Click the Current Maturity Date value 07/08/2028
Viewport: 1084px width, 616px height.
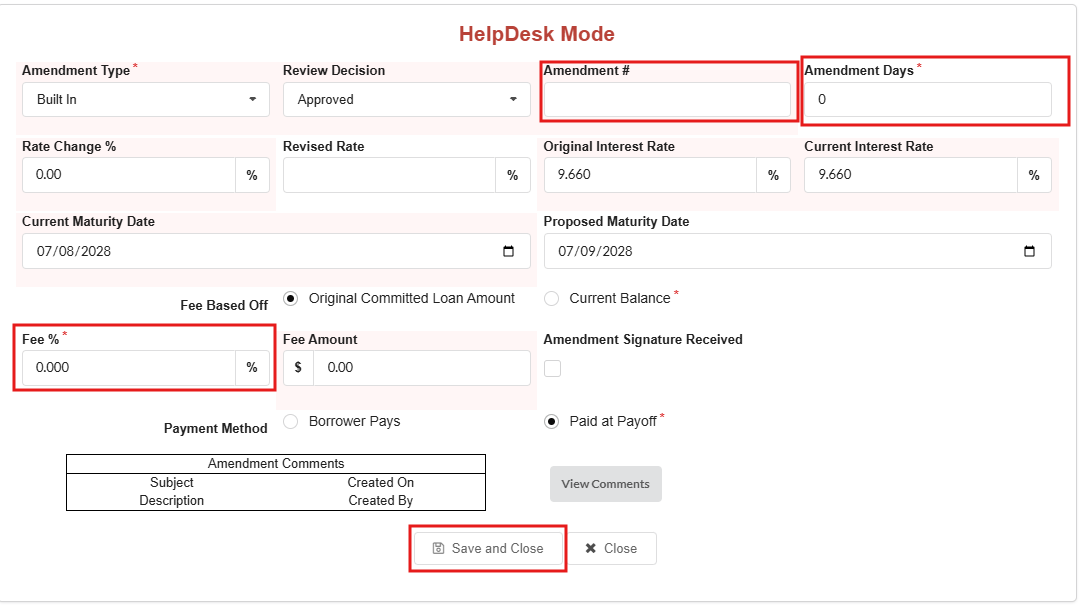pyautogui.click(x=74, y=252)
